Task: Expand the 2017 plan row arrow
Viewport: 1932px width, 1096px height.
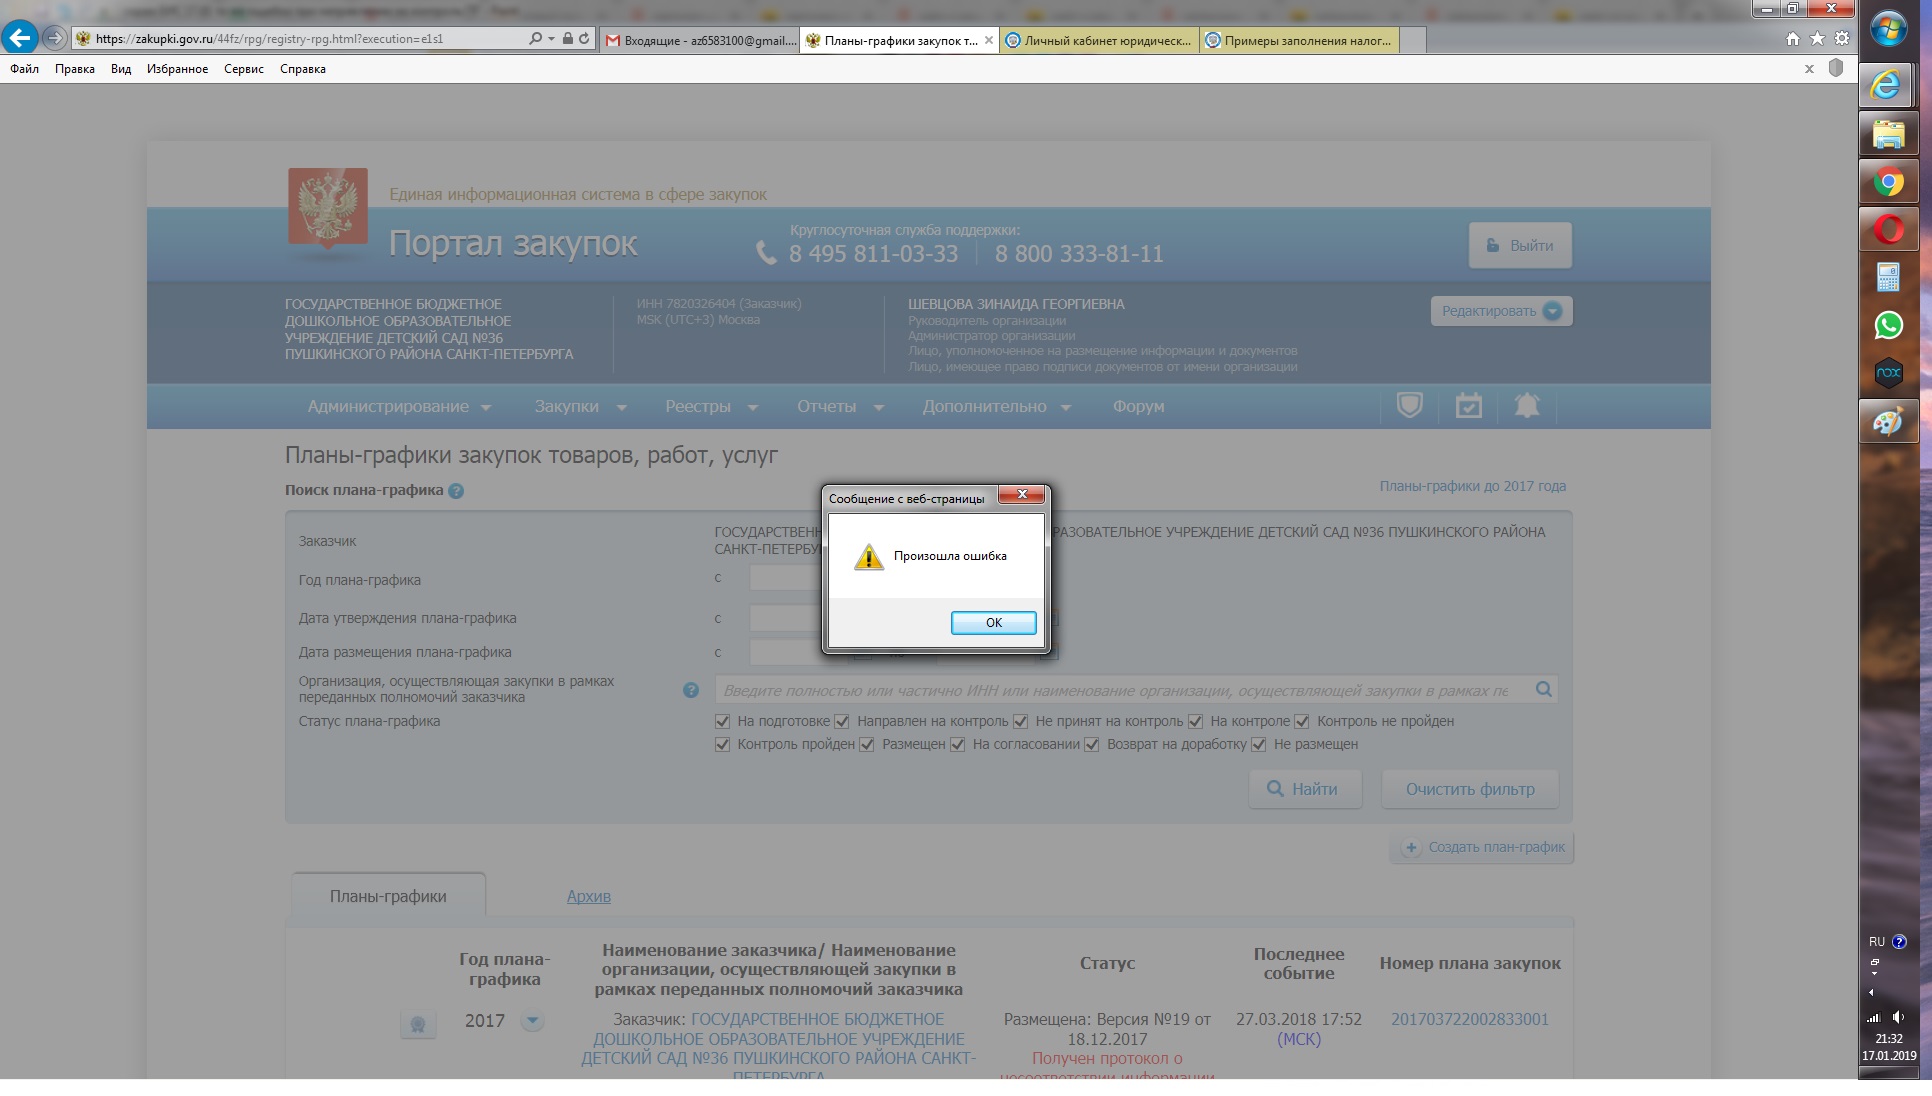Action: click(x=533, y=1021)
